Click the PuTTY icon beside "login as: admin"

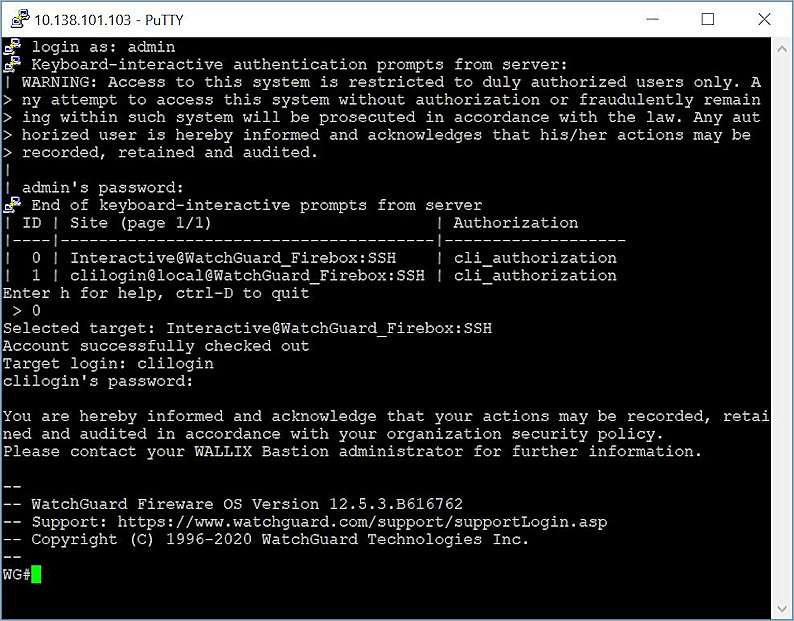point(12,47)
